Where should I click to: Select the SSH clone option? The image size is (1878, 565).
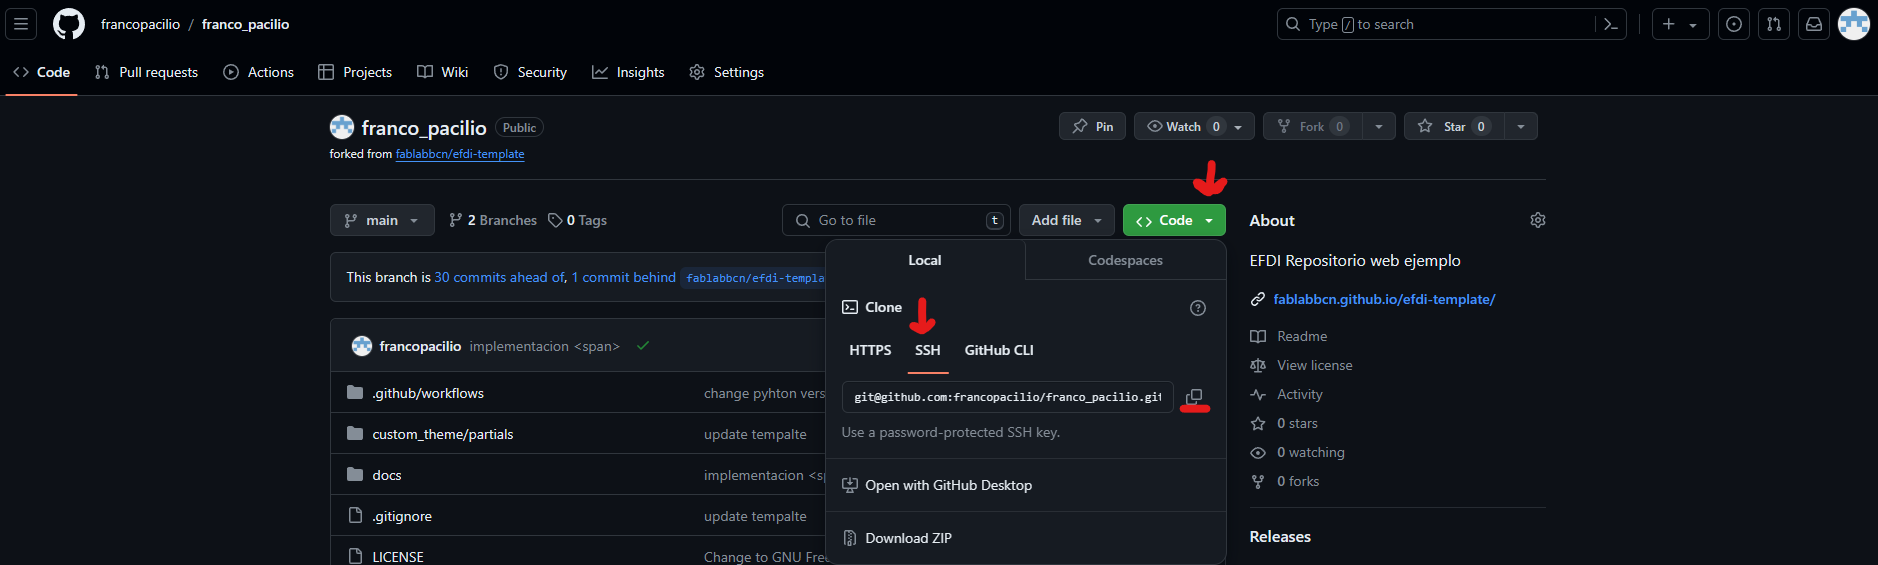[x=928, y=350]
